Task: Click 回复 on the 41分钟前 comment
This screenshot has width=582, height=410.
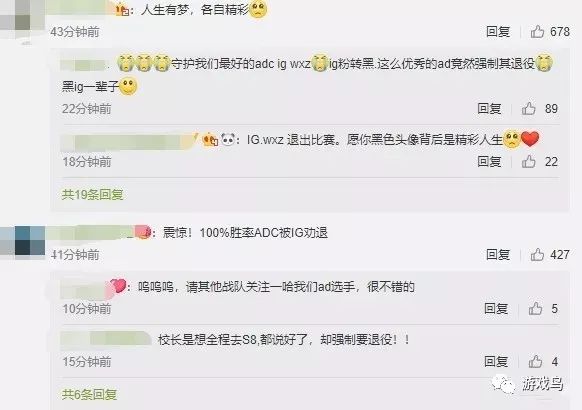Action: tap(498, 255)
